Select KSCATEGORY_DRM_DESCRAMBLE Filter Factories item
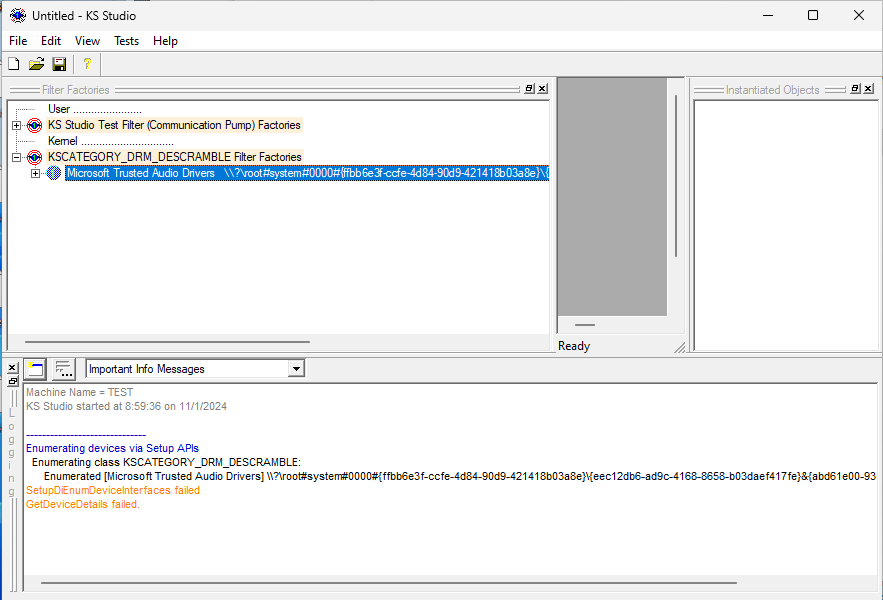Image resolution: width=883 pixels, height=600 pixels. click(175, 157)
